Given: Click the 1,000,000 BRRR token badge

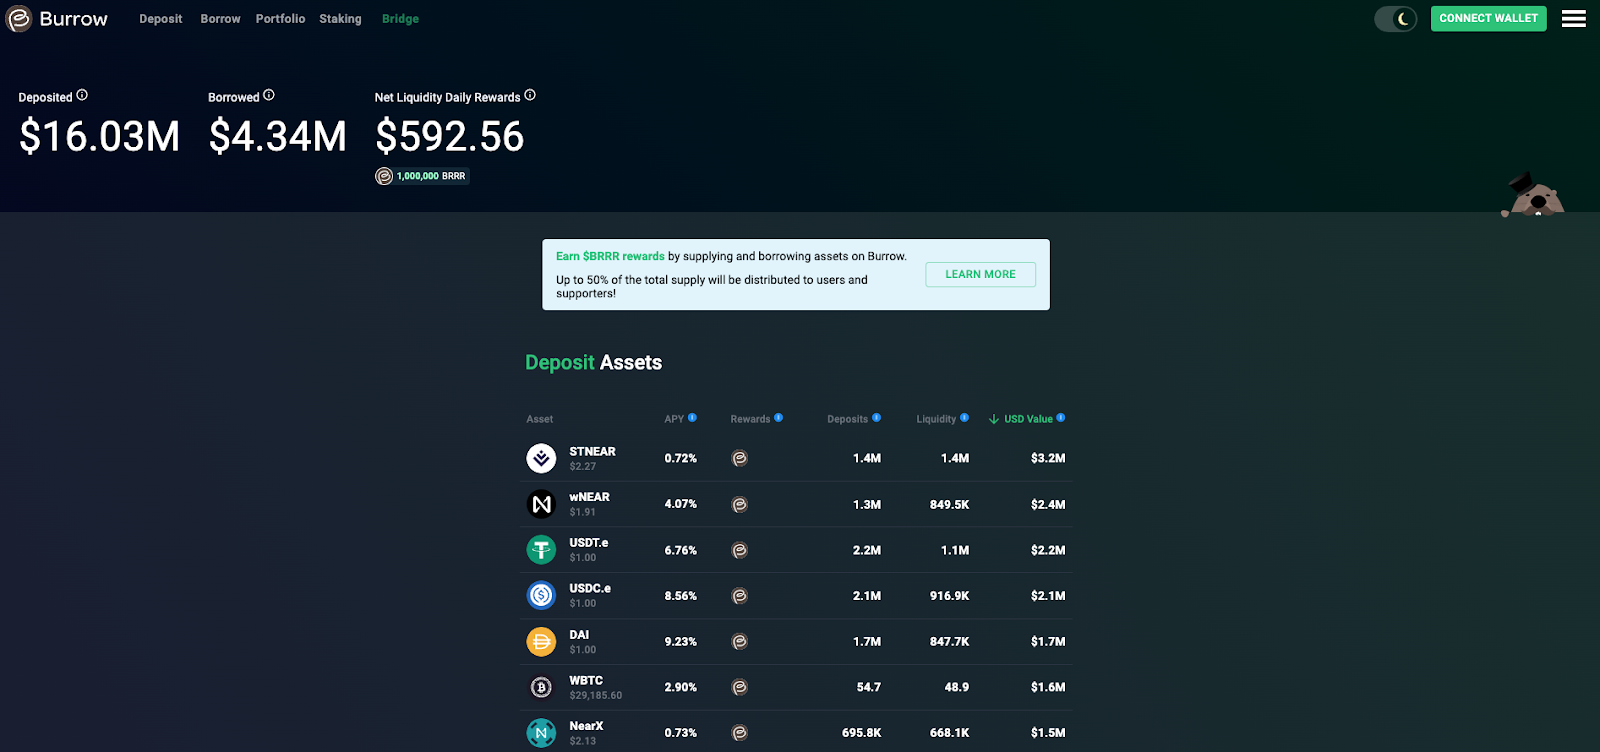Looking at the screenshot, I should click(422, 176).
